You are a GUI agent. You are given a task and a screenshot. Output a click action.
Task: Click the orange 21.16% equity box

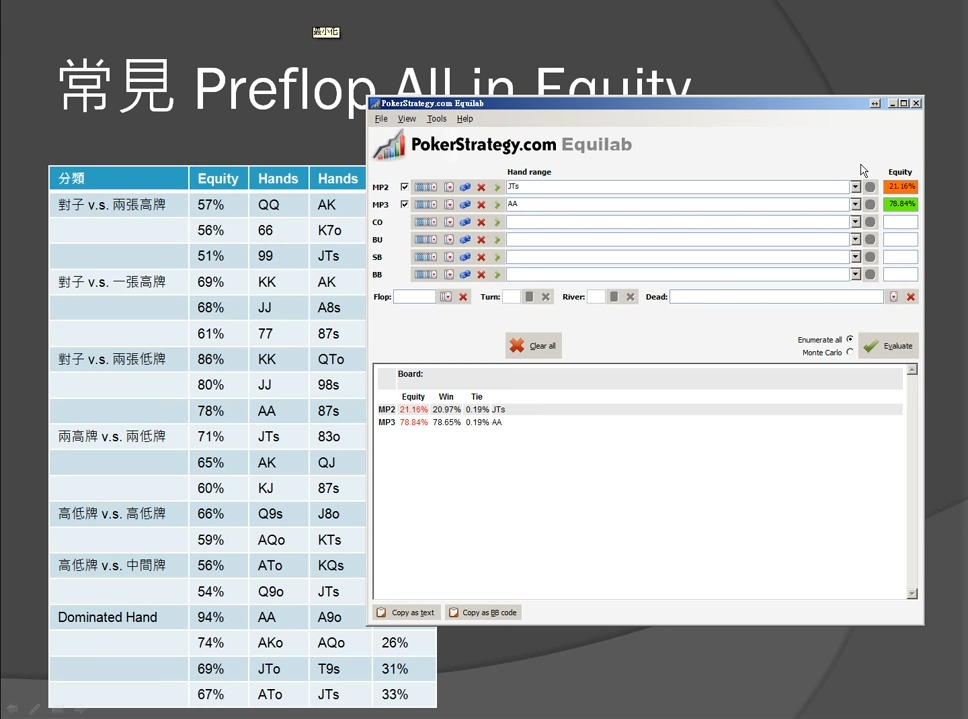click(901, 186)
